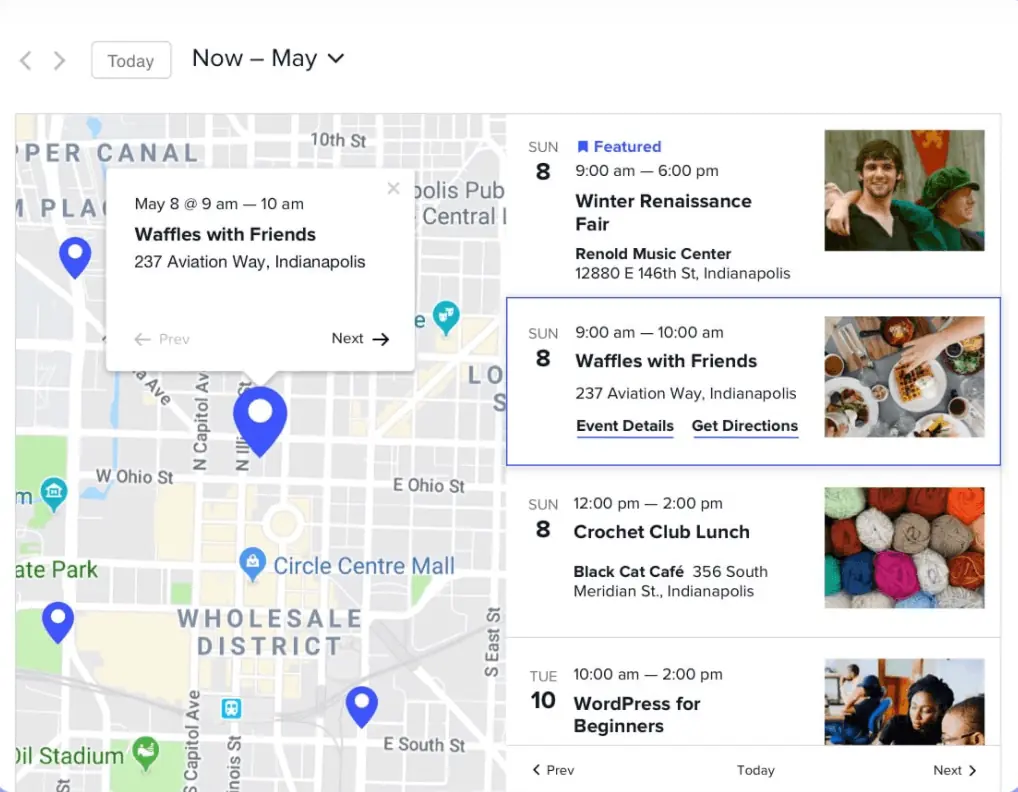This screenshot has width=1018, height=792.
Task: Click blue map pin beside State Park
Action: pyautogui.click(x=58, y=623)
